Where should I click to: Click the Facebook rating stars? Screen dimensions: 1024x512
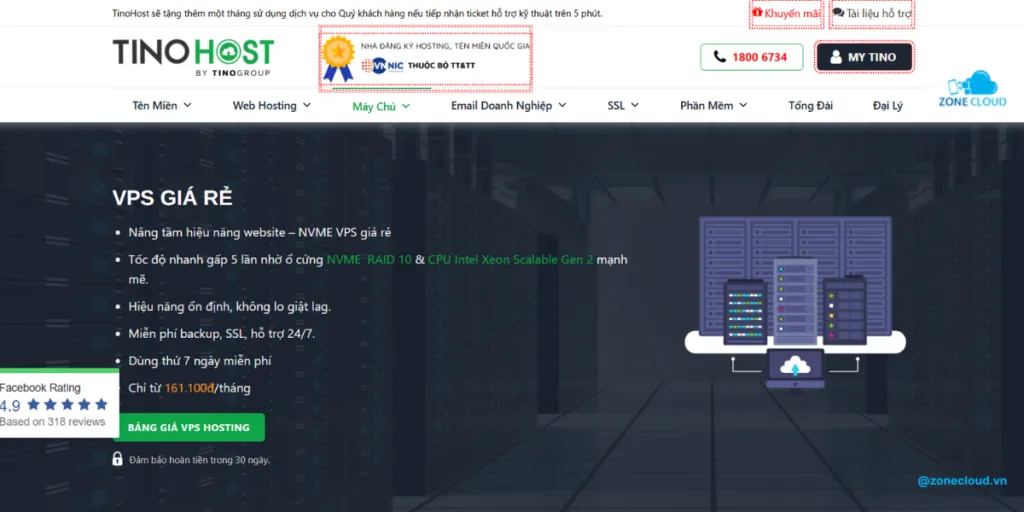pyautogui.click(x=67, y=404)
